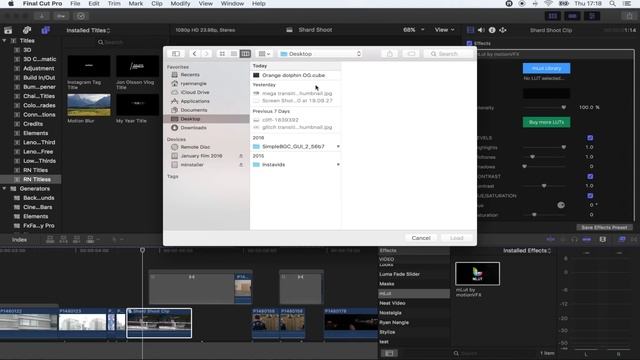Adjust Intensity slider in mLut
This screenshot has height=360, width=640.
coord(563,107)
